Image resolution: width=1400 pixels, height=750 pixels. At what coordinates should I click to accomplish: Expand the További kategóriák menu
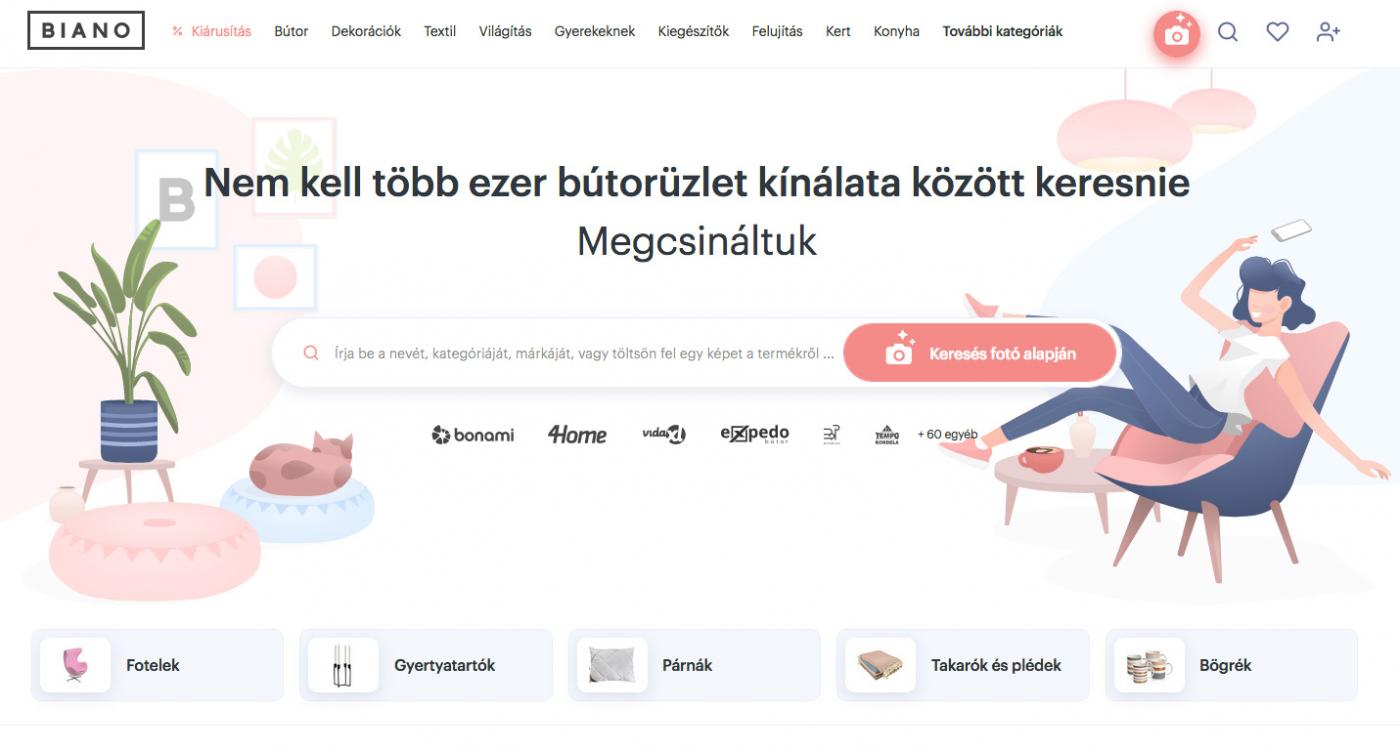click(1002, 31)
